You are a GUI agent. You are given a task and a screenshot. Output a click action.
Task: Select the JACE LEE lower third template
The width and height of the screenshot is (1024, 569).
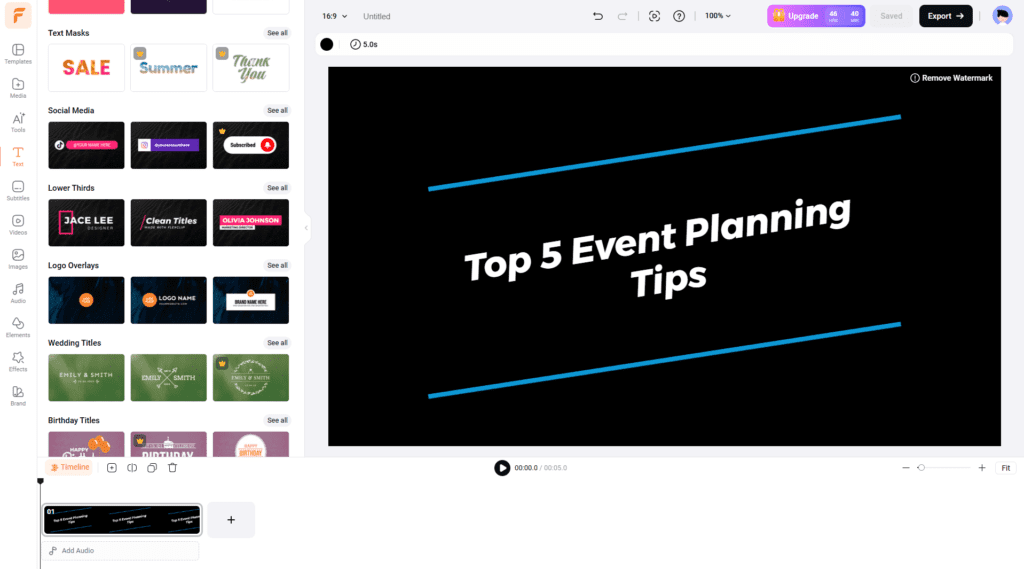click(86, 223)
